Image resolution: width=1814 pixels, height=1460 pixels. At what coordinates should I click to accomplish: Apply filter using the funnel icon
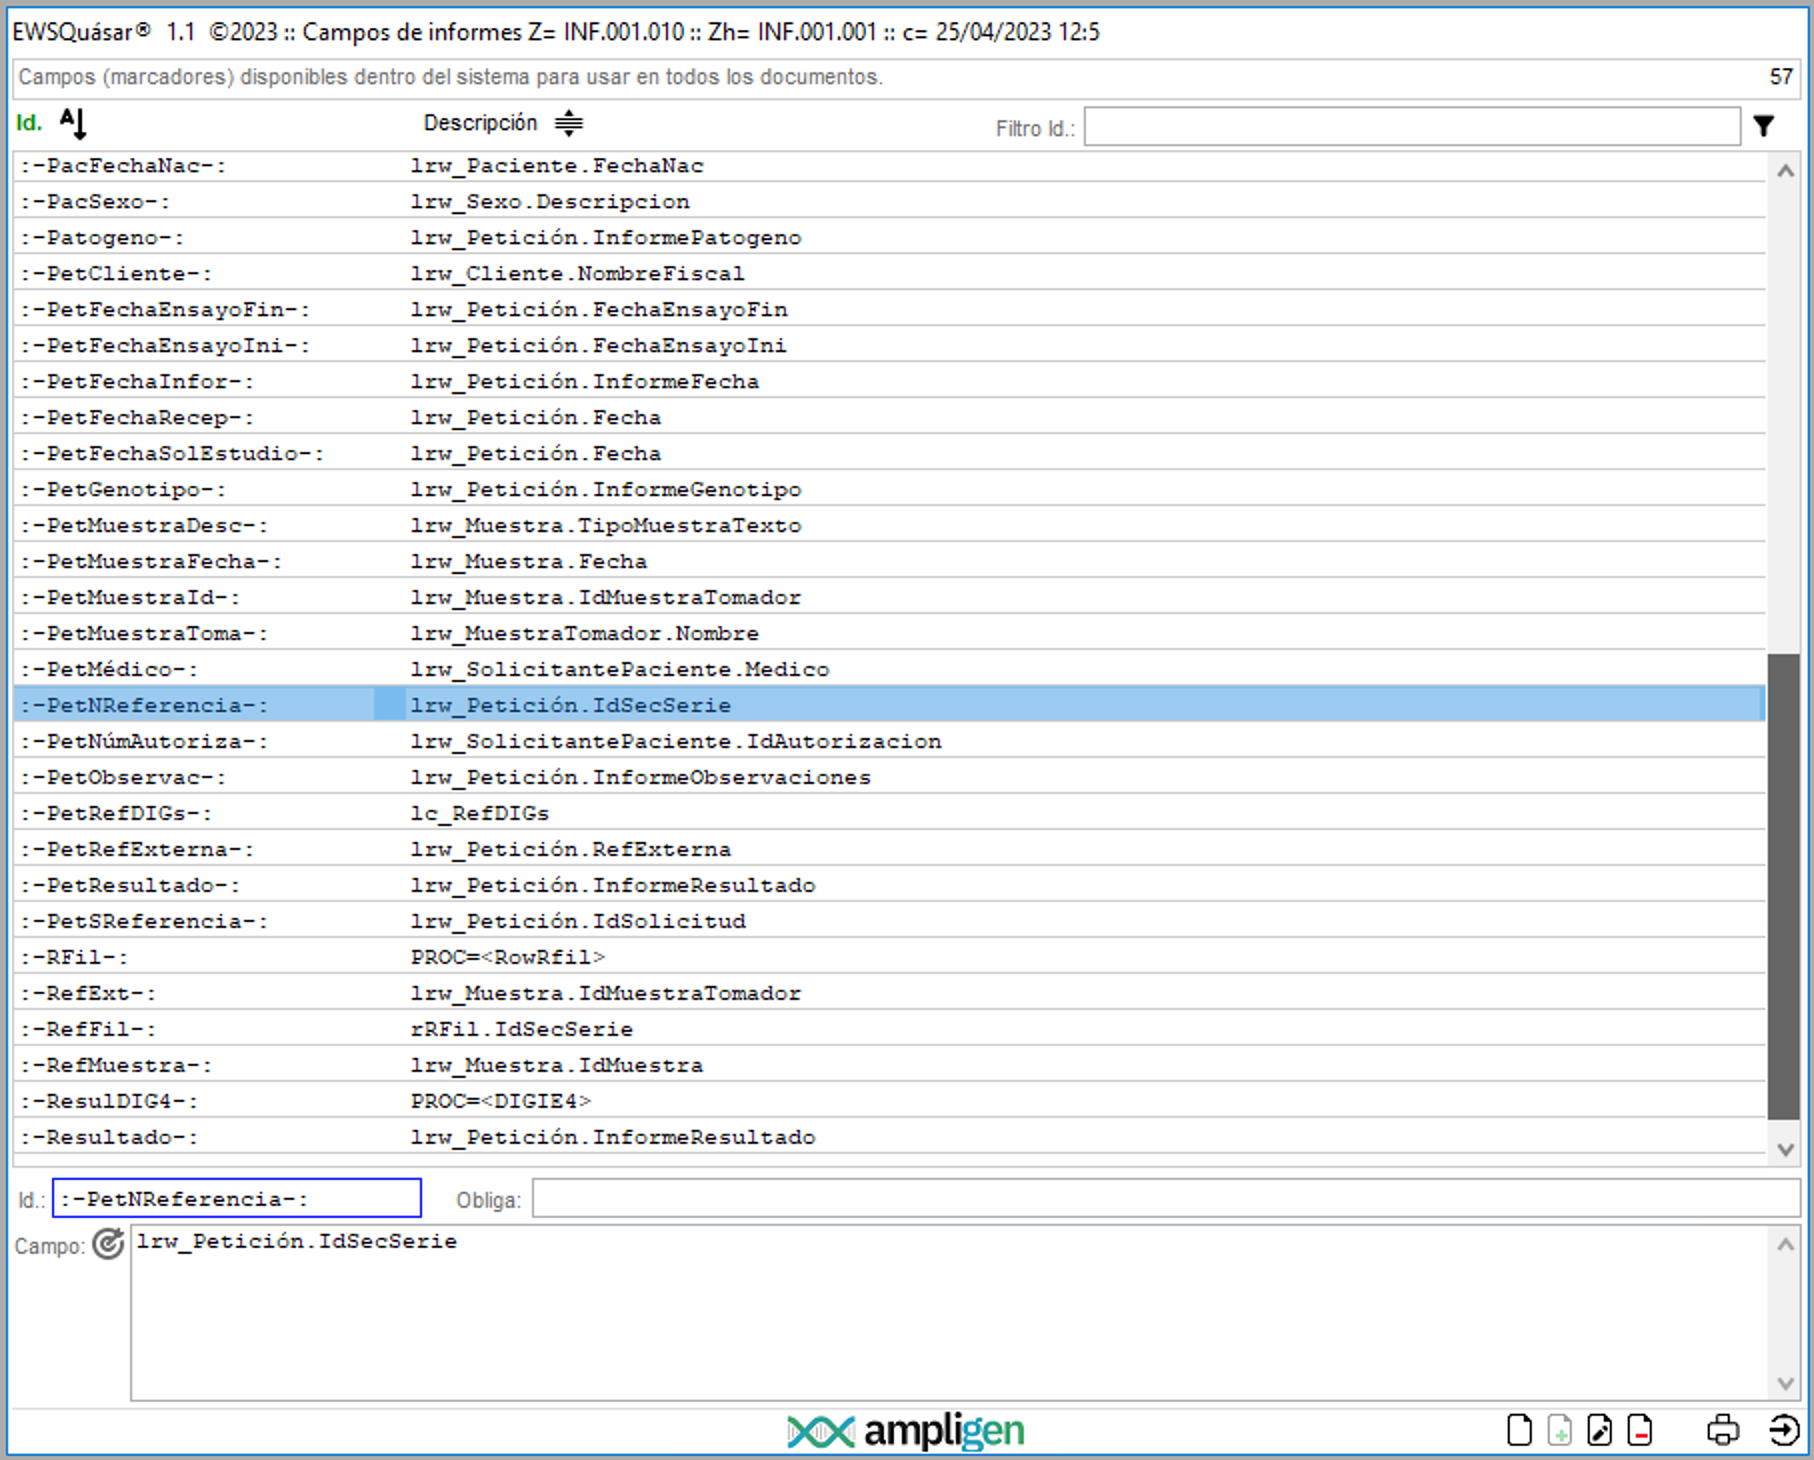point(1764,126)
